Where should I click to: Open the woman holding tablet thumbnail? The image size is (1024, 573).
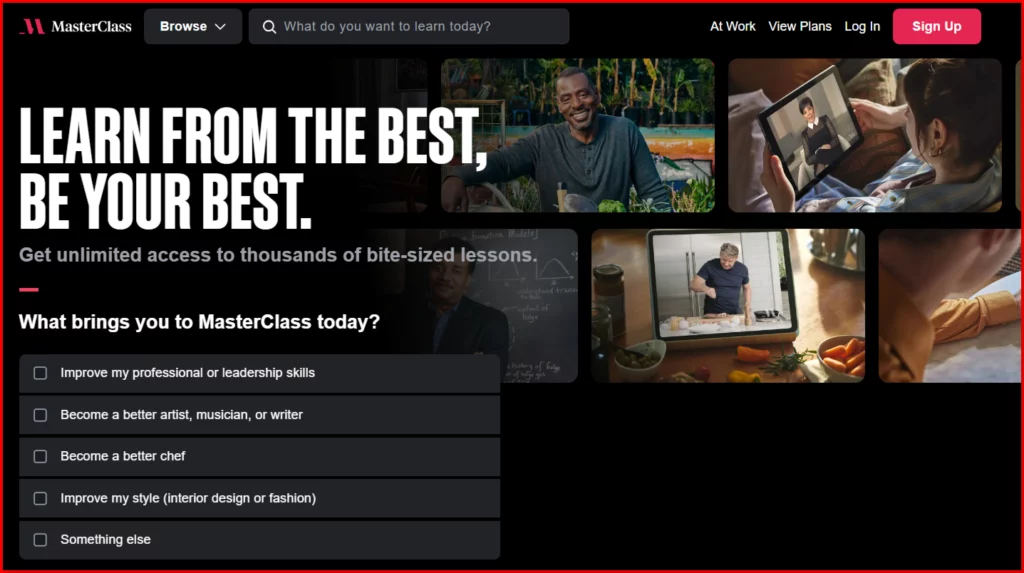click(865, 135)
